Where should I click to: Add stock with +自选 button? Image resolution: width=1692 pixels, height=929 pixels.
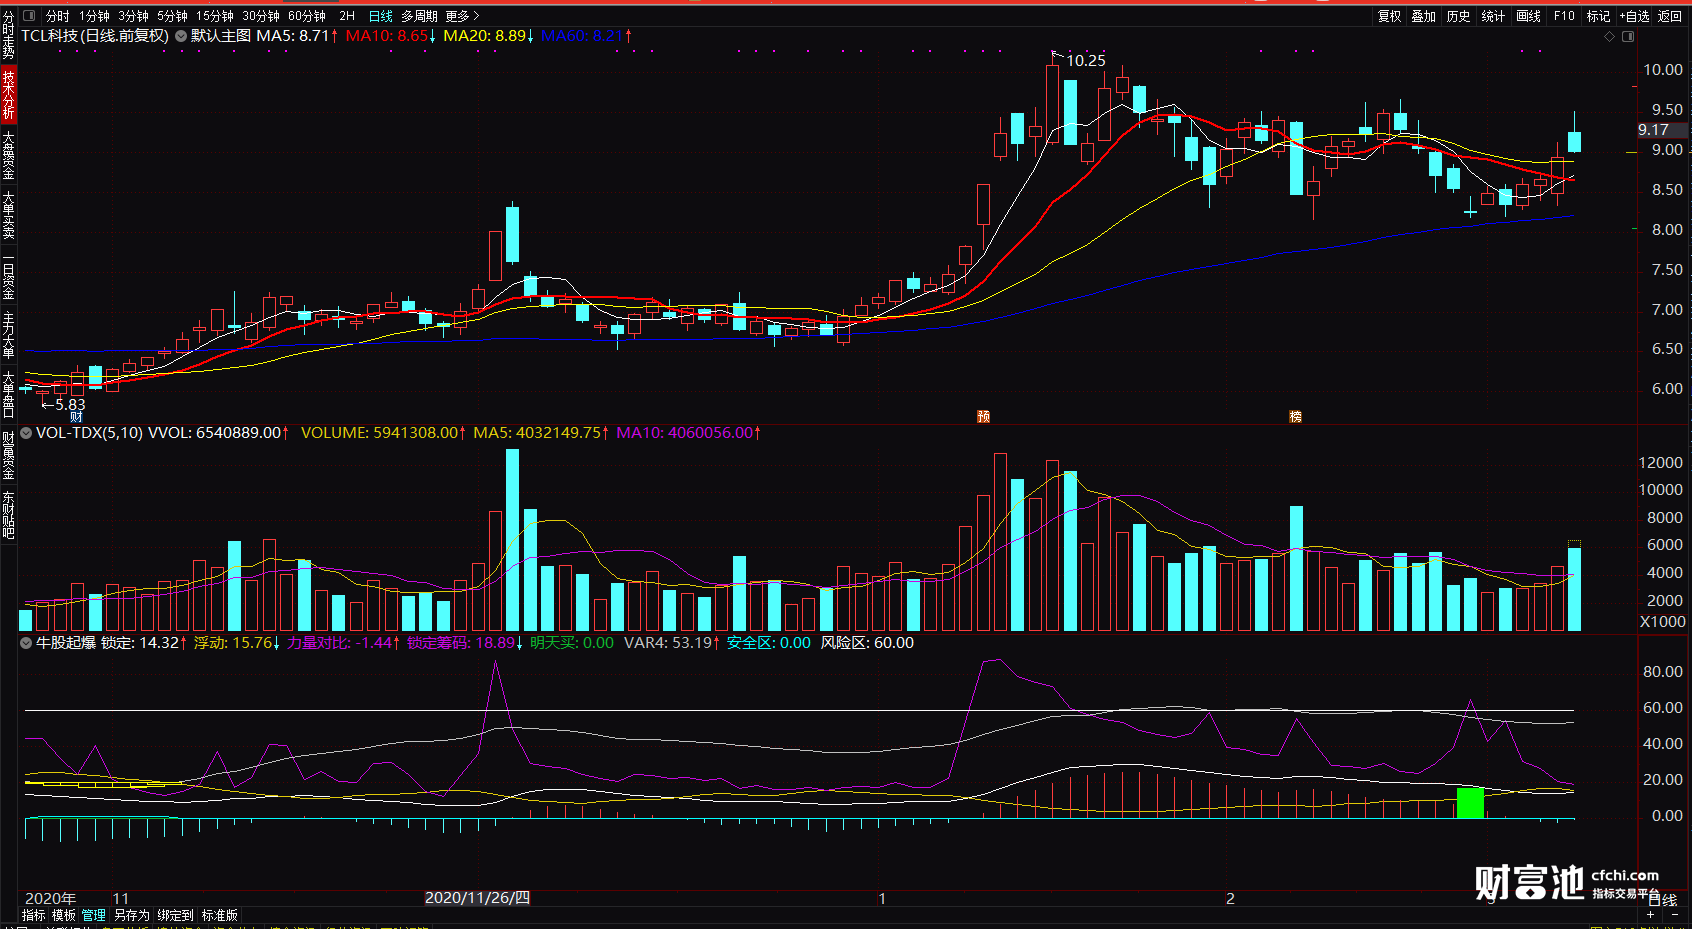pos(1634,16)
